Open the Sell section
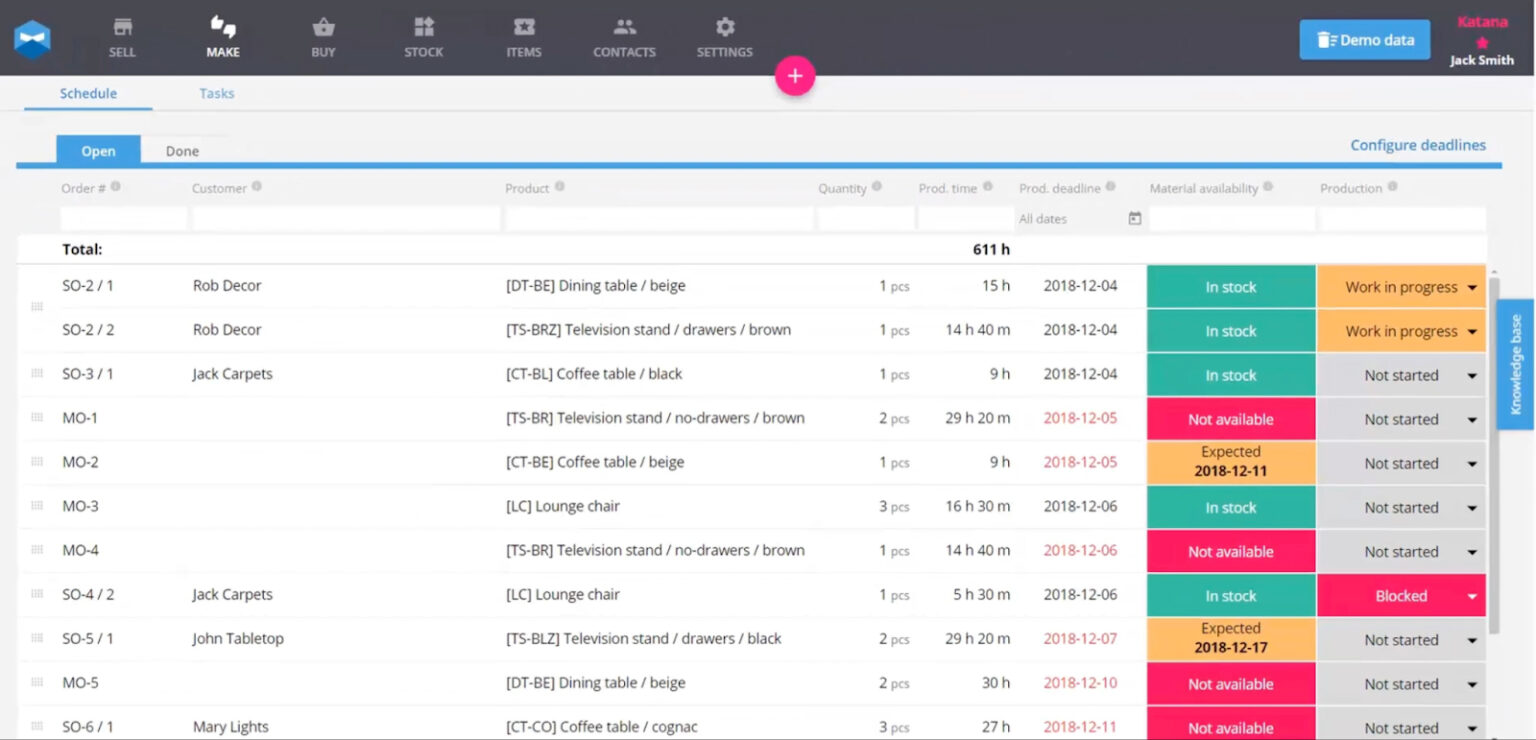1536x740 pixels. 122,37
